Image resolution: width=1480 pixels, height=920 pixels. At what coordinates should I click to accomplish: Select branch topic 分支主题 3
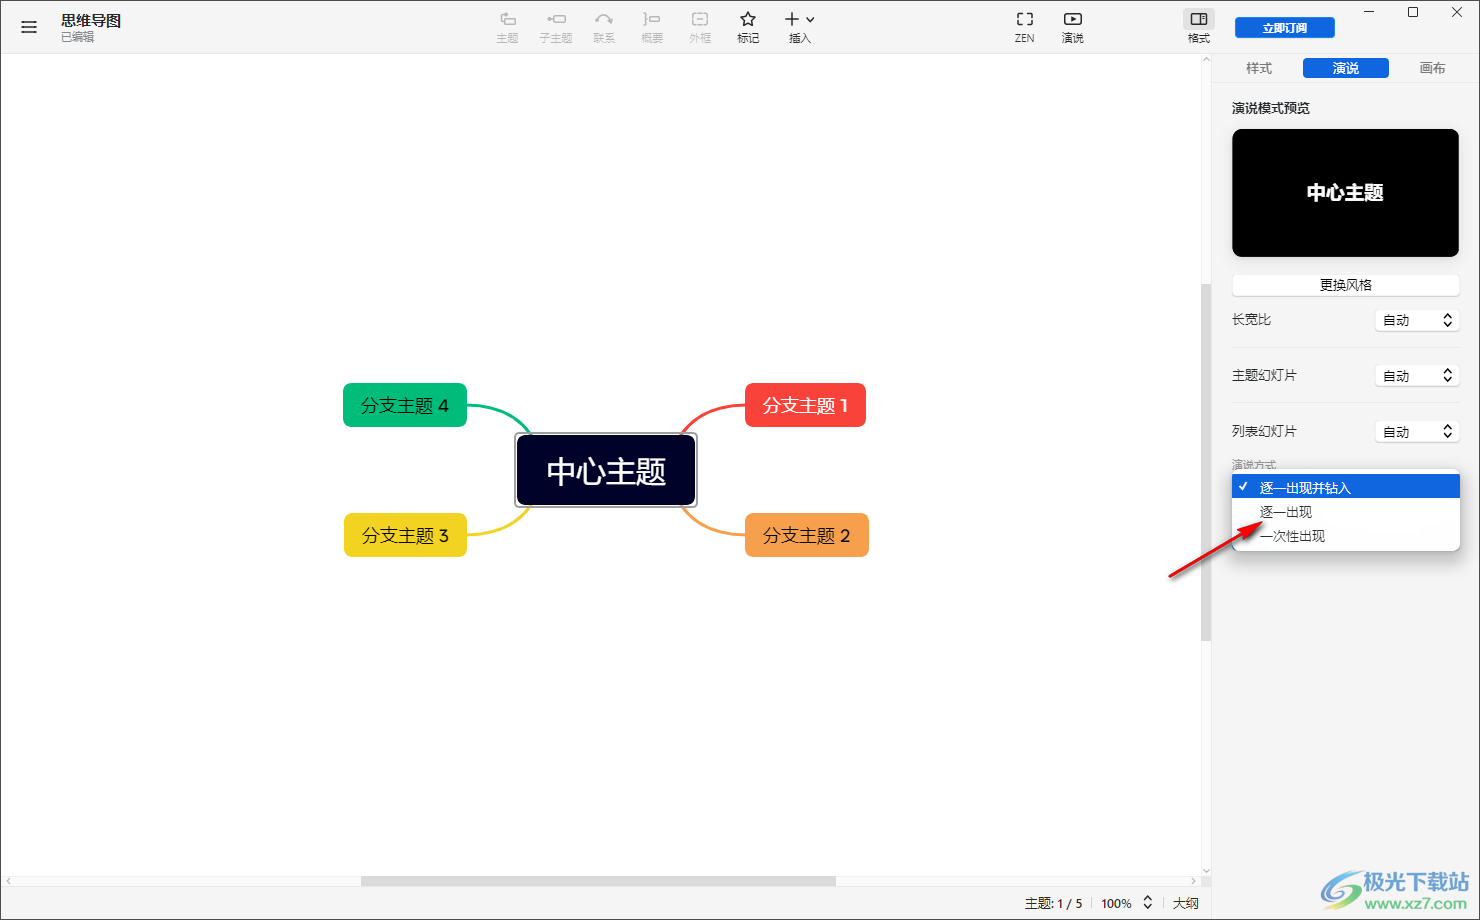point(405,535)
